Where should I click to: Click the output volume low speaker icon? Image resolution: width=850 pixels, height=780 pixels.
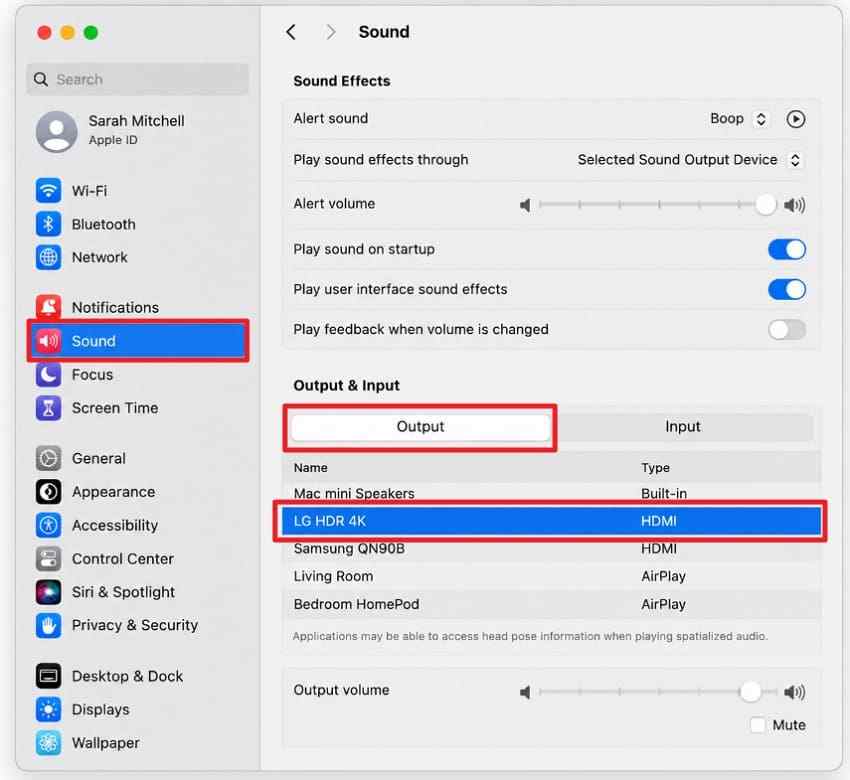525,692
